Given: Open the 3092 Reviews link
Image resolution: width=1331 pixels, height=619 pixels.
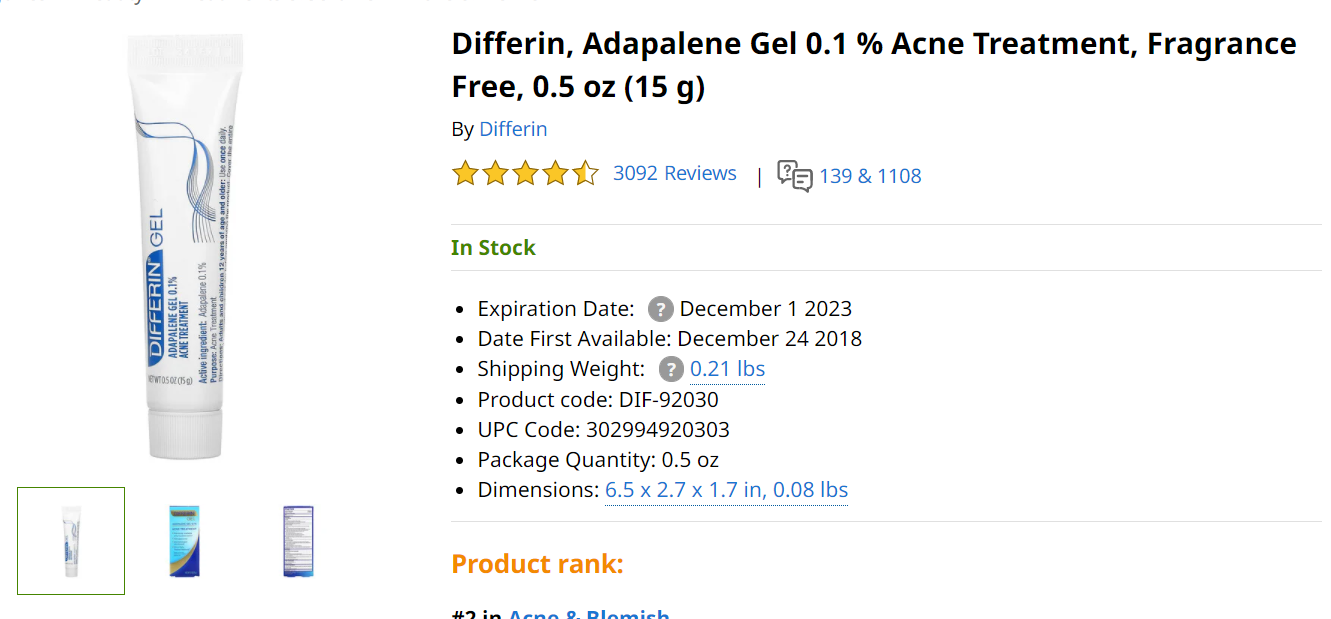Looking at the screenshot, I should pos(675,173).
